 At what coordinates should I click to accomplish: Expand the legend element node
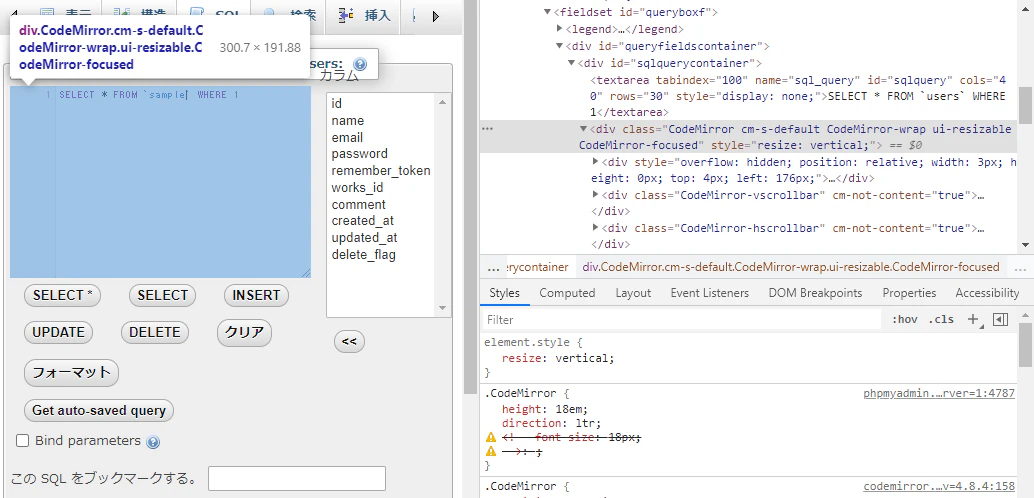point(559,29)
